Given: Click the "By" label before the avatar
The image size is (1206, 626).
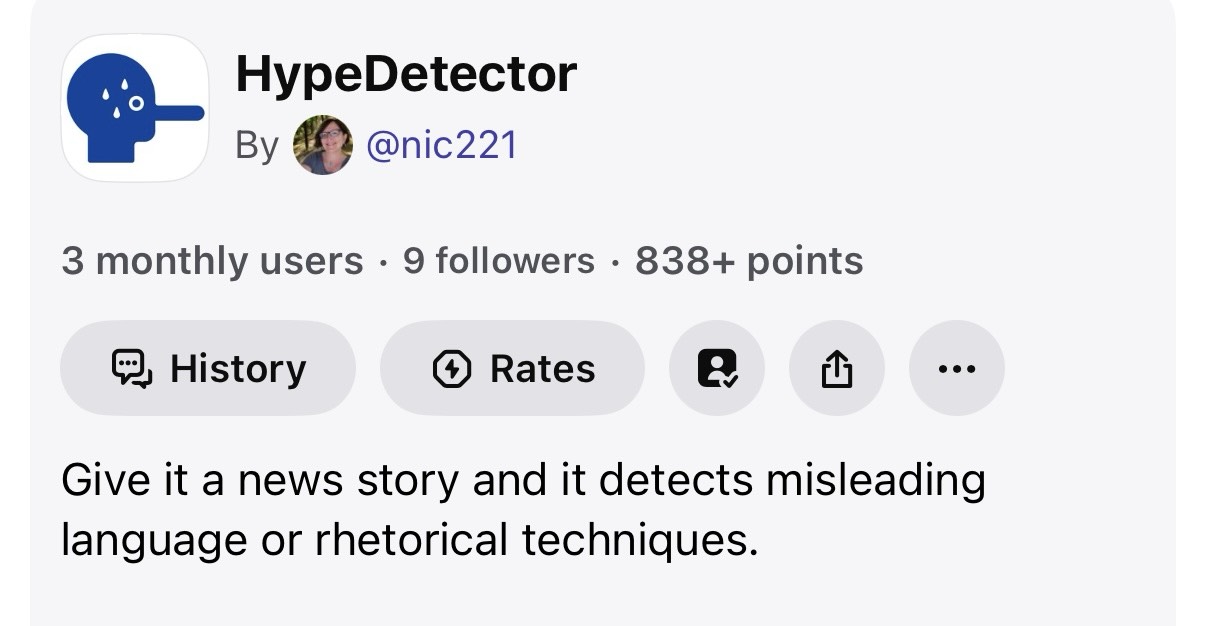Looking at the screenshot, I should [257, 146].
